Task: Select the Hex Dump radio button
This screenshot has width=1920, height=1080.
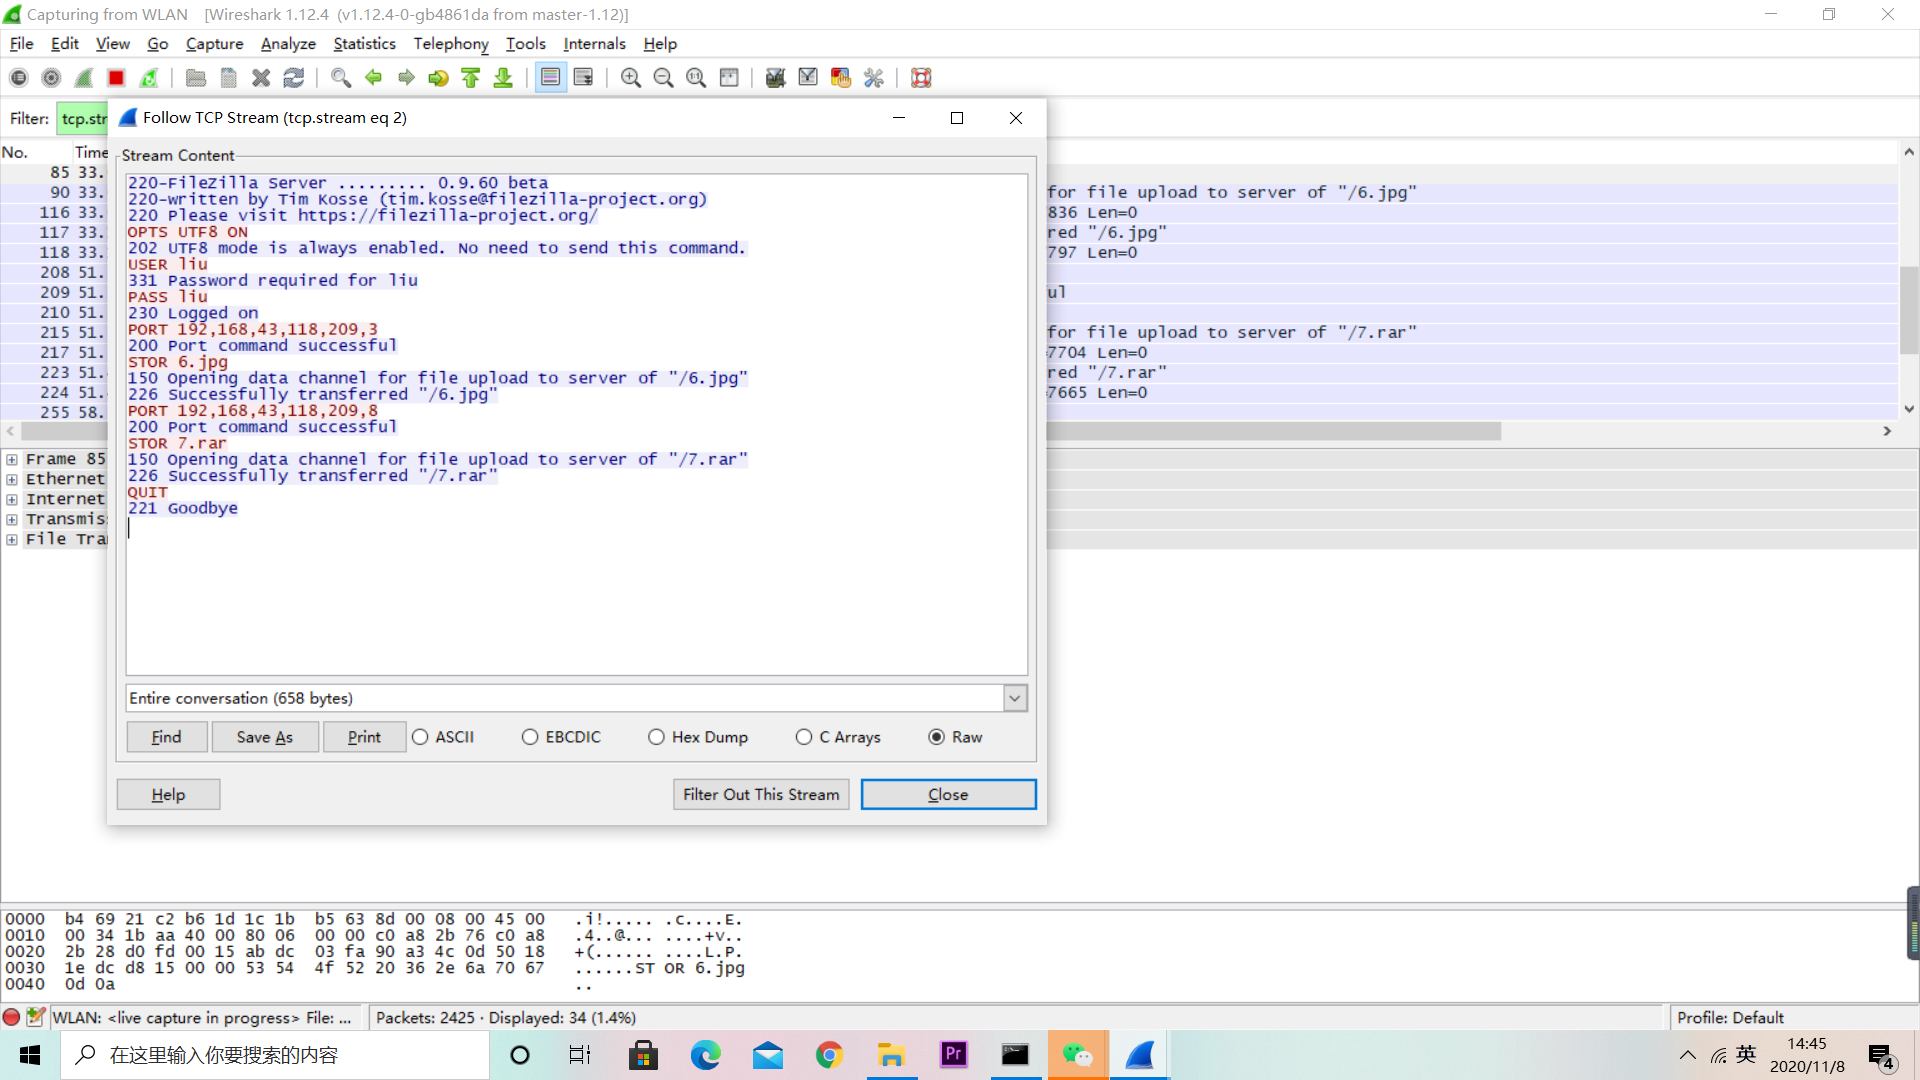Action: coord(656,737)
